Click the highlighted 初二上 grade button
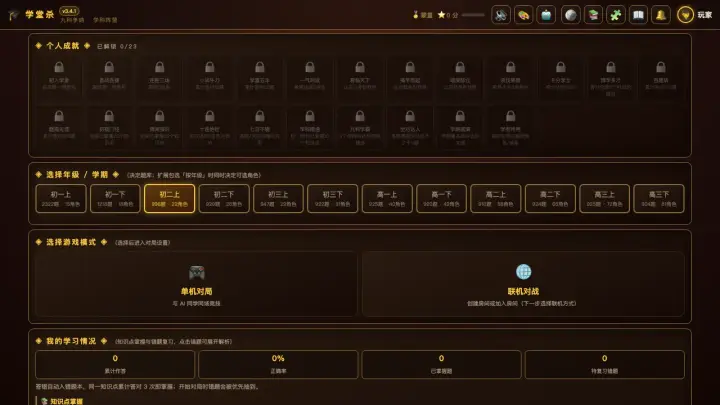 click(x=169, y=198)
